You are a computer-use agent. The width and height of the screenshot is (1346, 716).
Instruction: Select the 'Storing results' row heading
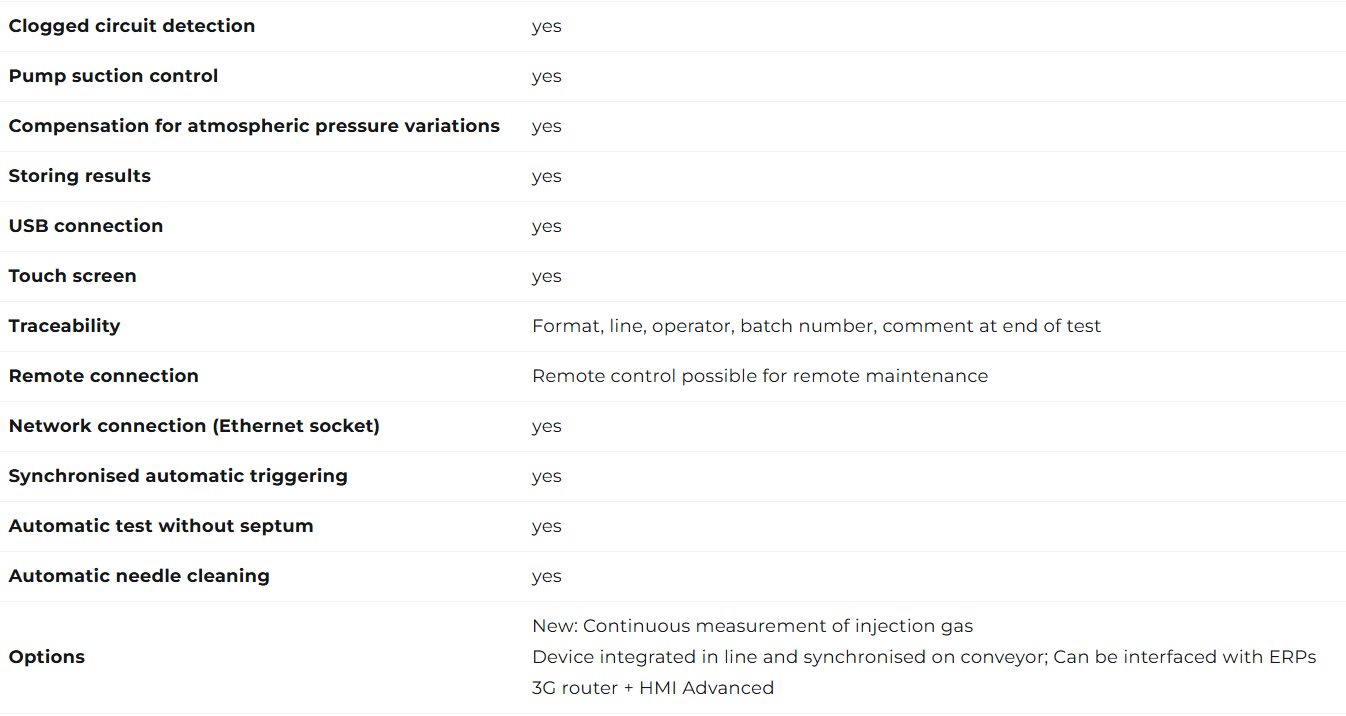80,176
